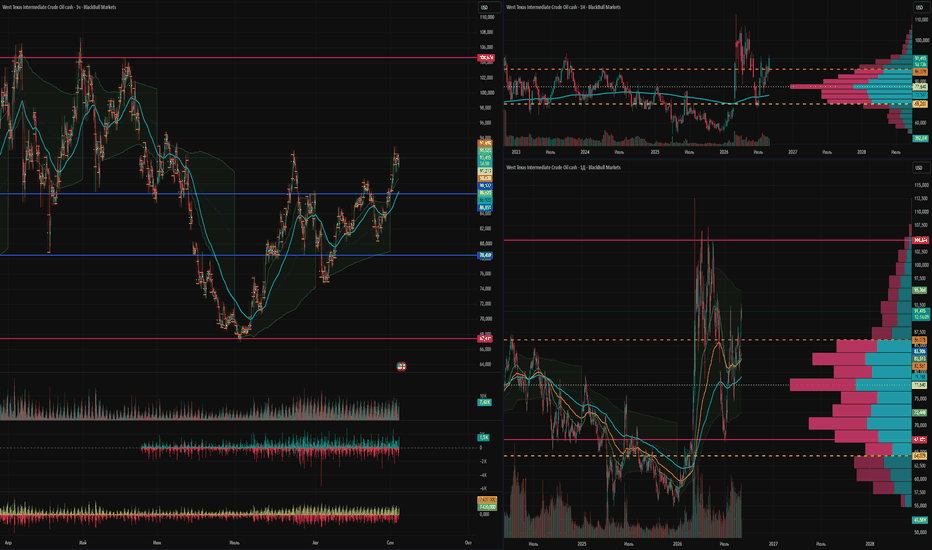This screenshot has height=550, width=932.
Task: Click the hourly West Texas Intermediate chart title
Action: point(59,7)
